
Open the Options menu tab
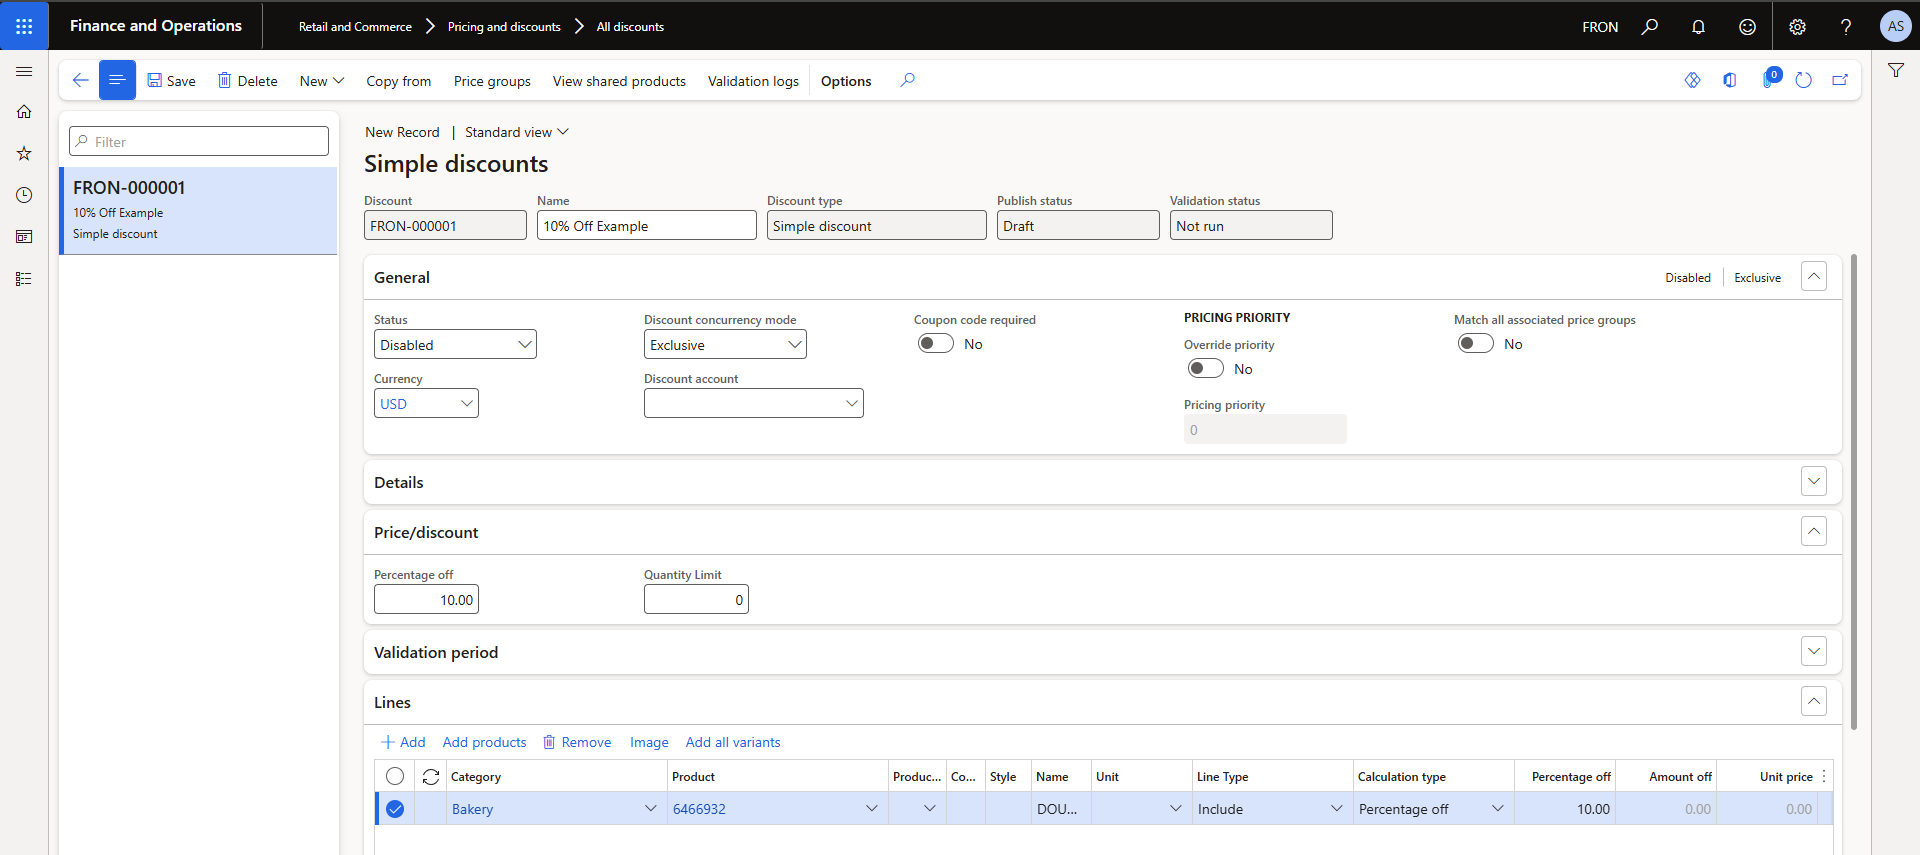click(x=846, y=81)
